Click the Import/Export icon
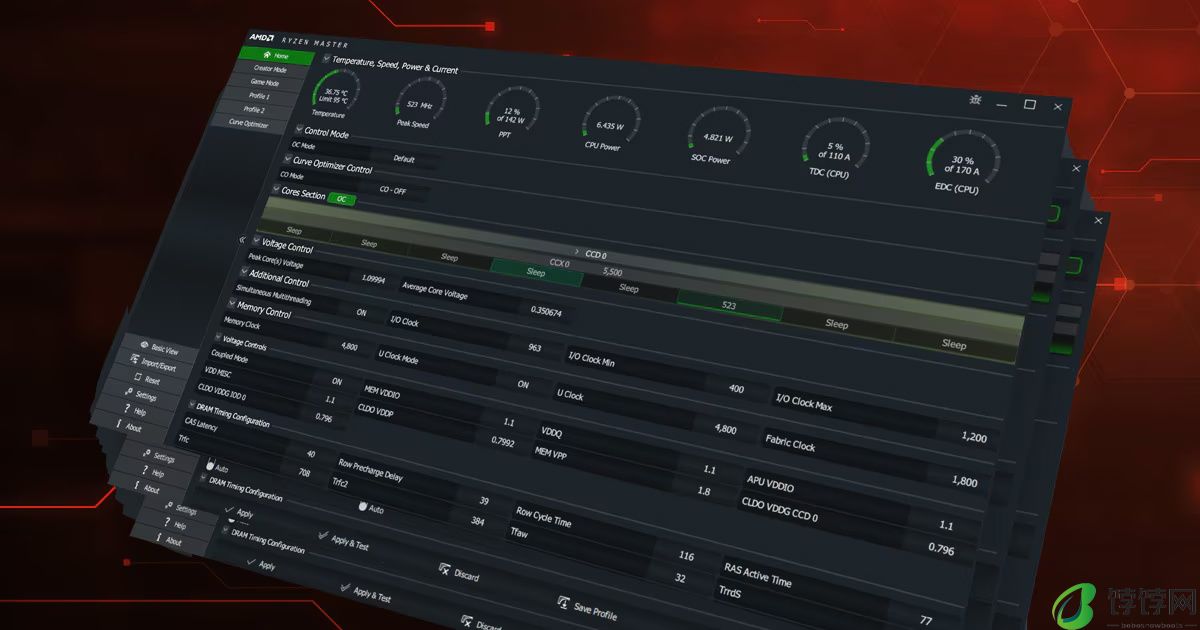This screenshot has width=1200, height=630. [135, 359]
